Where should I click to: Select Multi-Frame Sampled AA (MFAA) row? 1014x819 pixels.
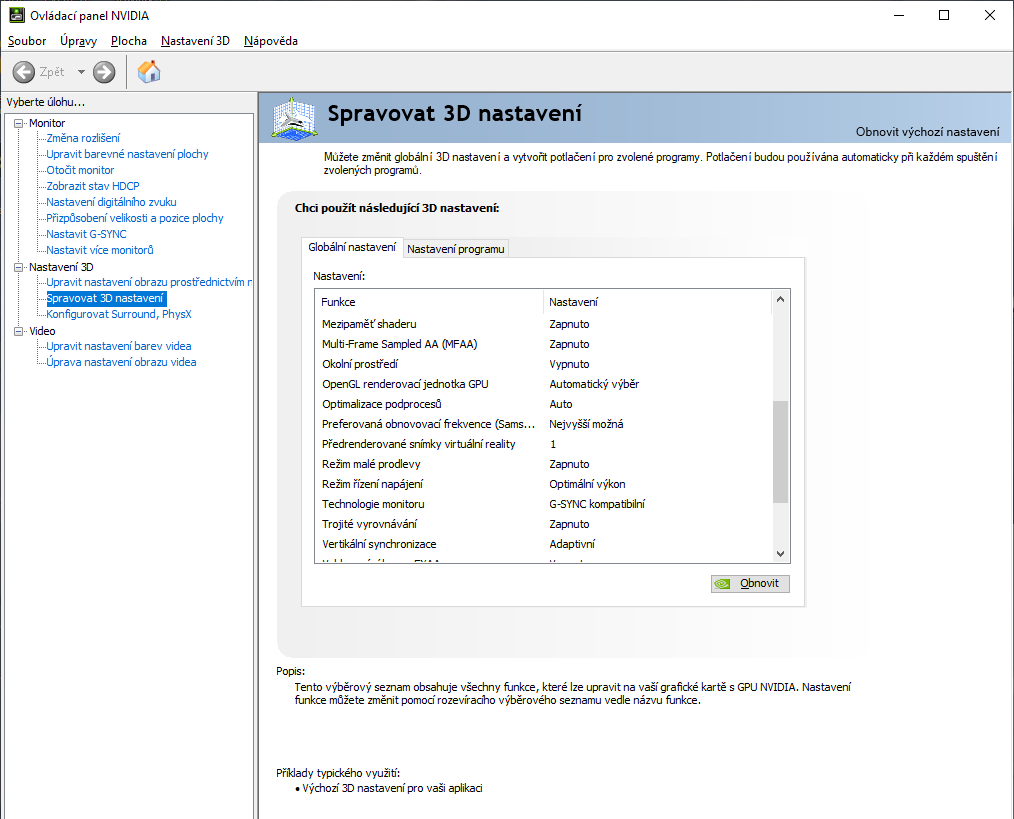click(543, 344)
